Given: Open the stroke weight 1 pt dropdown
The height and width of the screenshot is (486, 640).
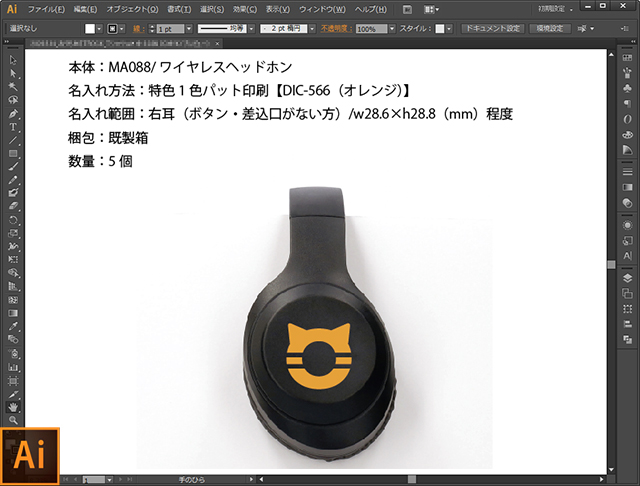Looking at the screenshot, I should 189,29.
